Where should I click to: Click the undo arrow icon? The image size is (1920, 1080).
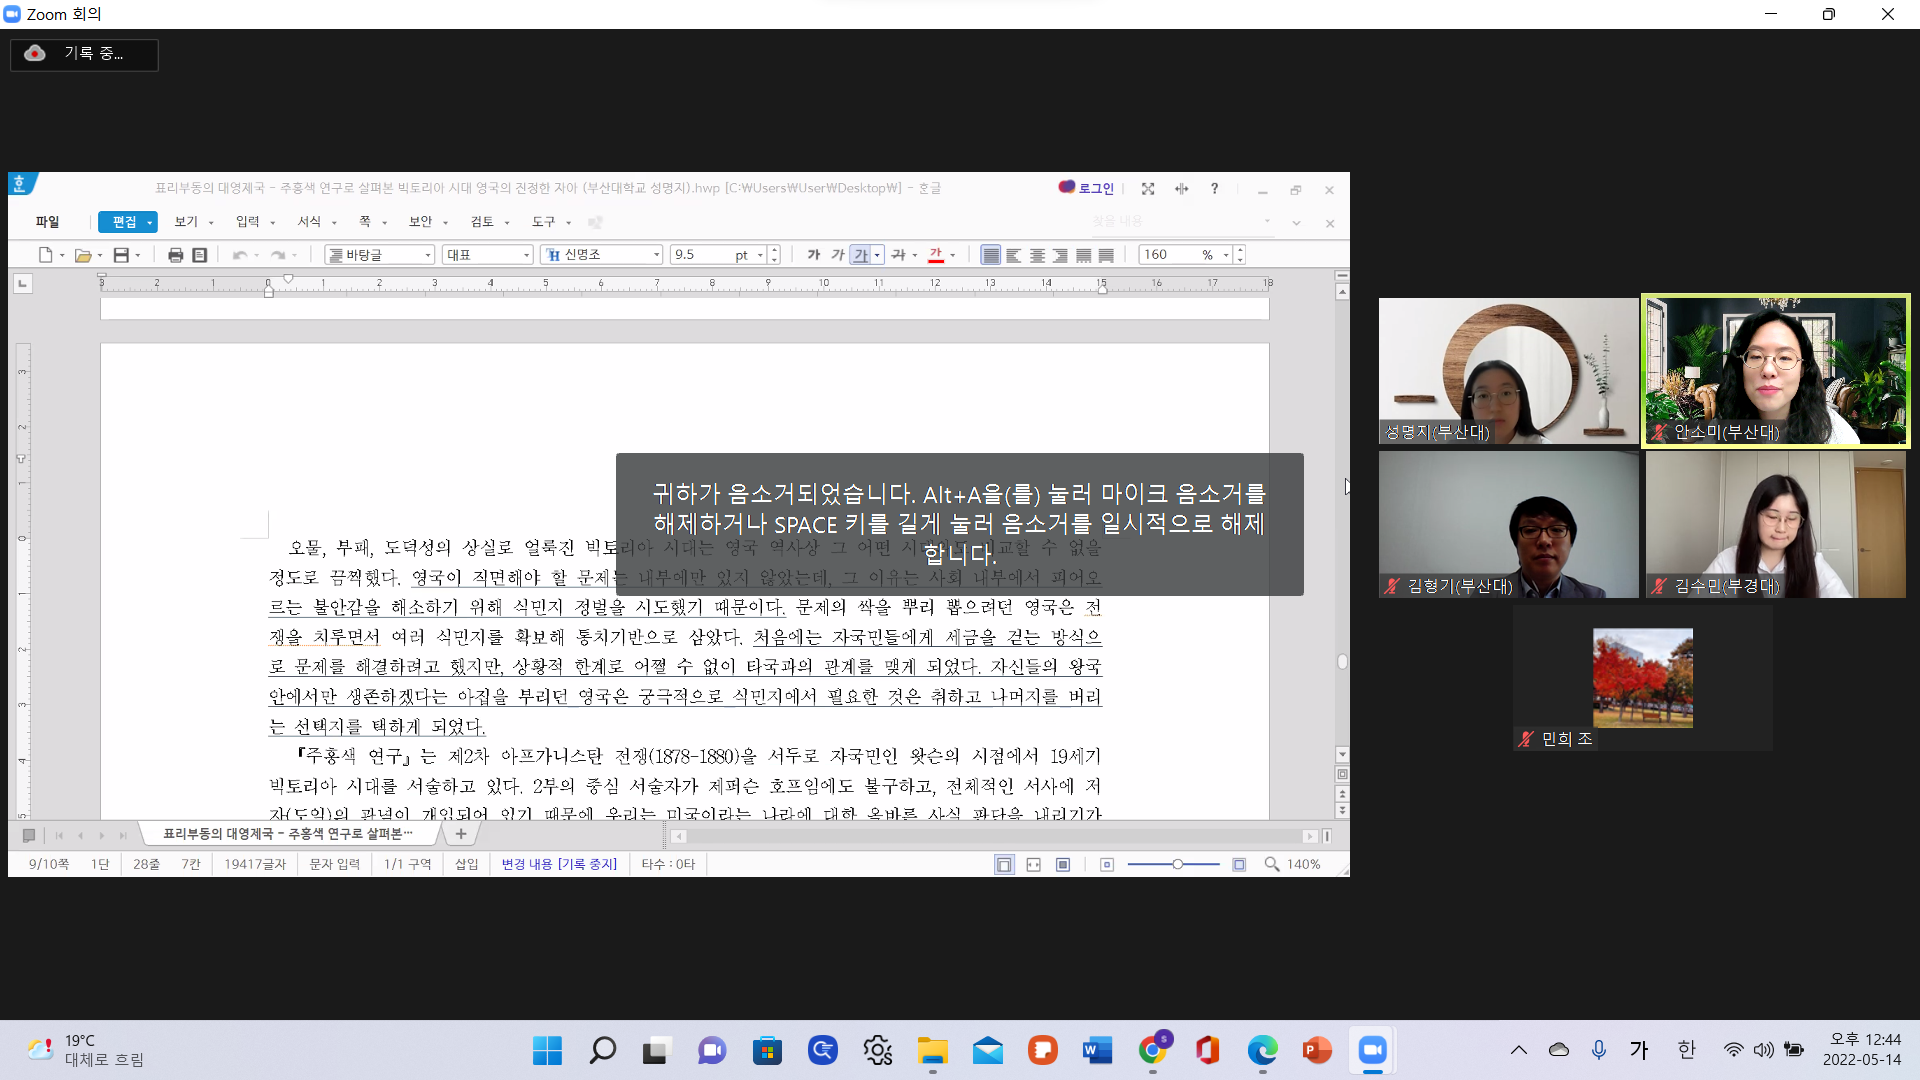pyautogui.click(x=240, y=255)
